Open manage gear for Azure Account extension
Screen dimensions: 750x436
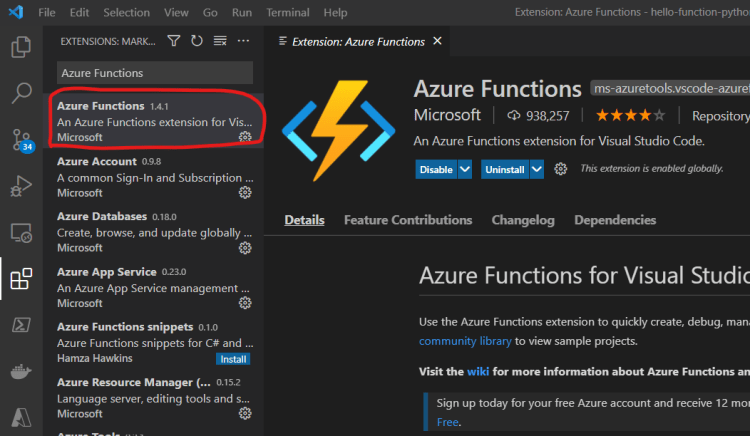tap(245, 193)
